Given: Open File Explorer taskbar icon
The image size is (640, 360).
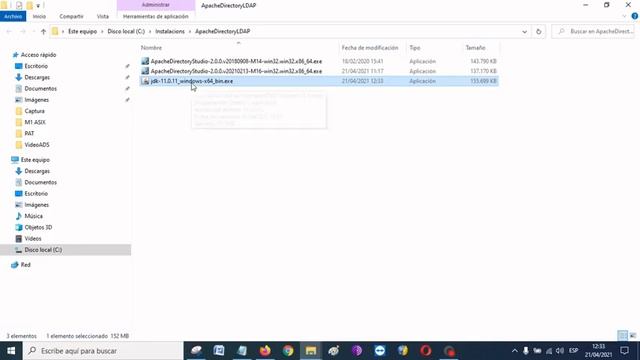Looking at the screenshot, I should coord(311,351).
